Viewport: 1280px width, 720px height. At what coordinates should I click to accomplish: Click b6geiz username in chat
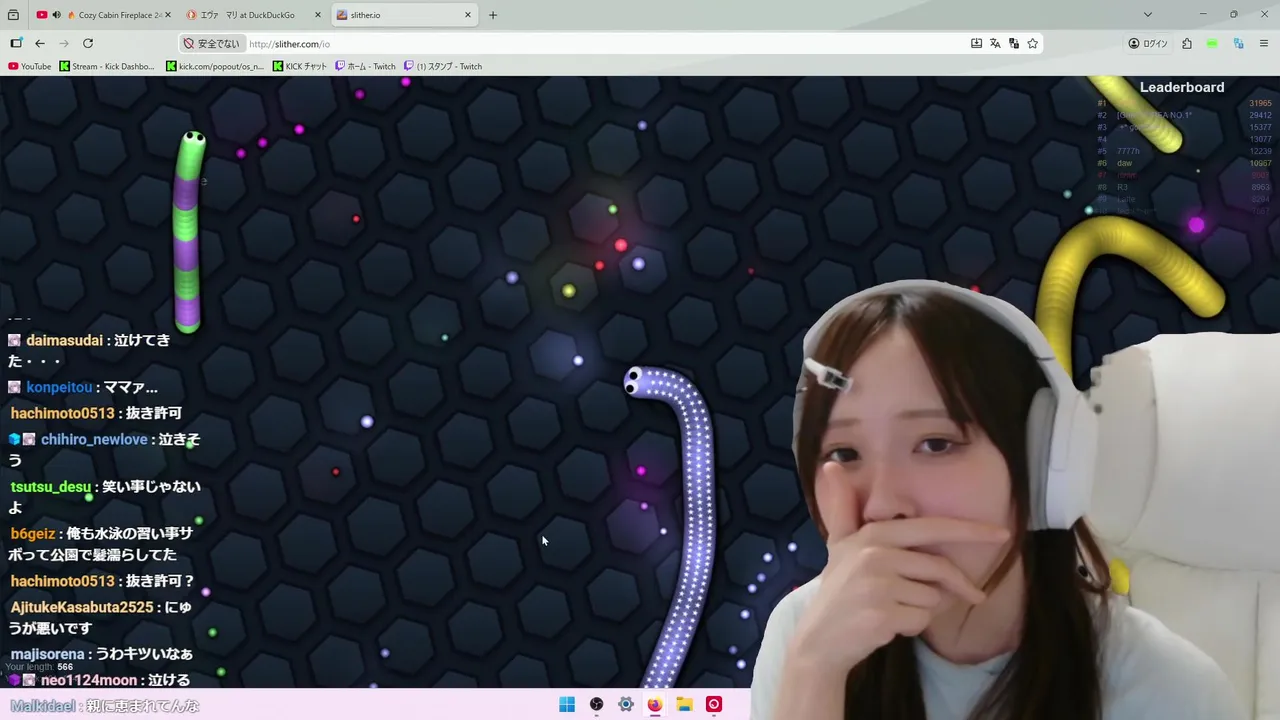pos(33,534)
